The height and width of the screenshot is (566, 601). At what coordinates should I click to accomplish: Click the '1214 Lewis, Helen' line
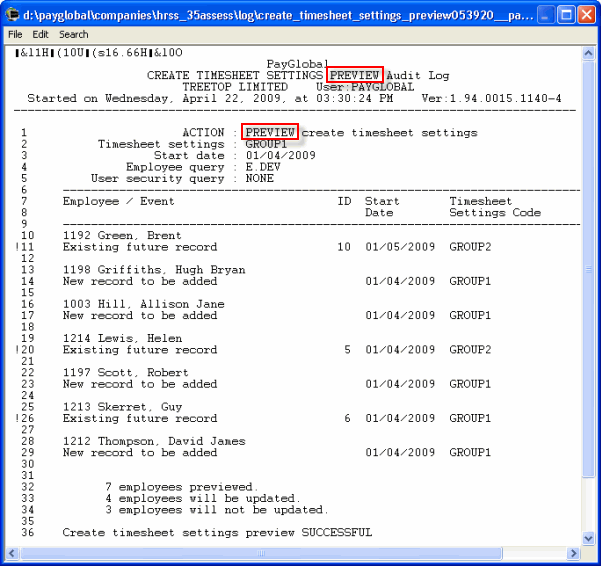tap(122, 338)
